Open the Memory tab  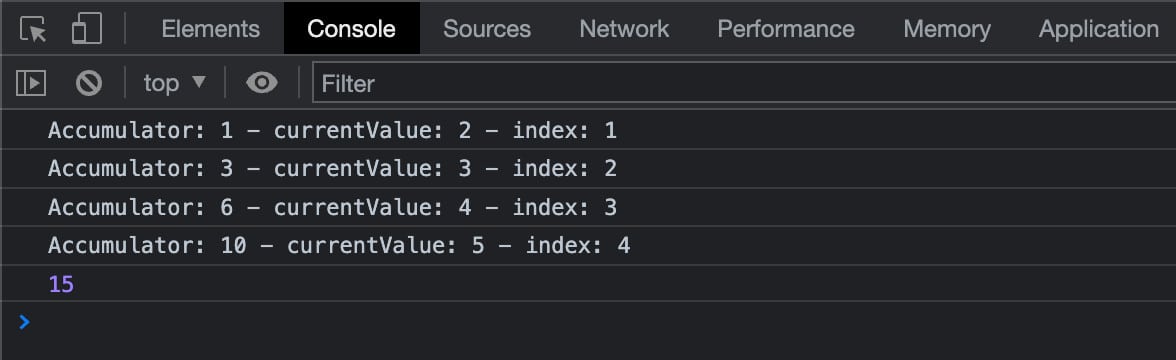(946, 29)
